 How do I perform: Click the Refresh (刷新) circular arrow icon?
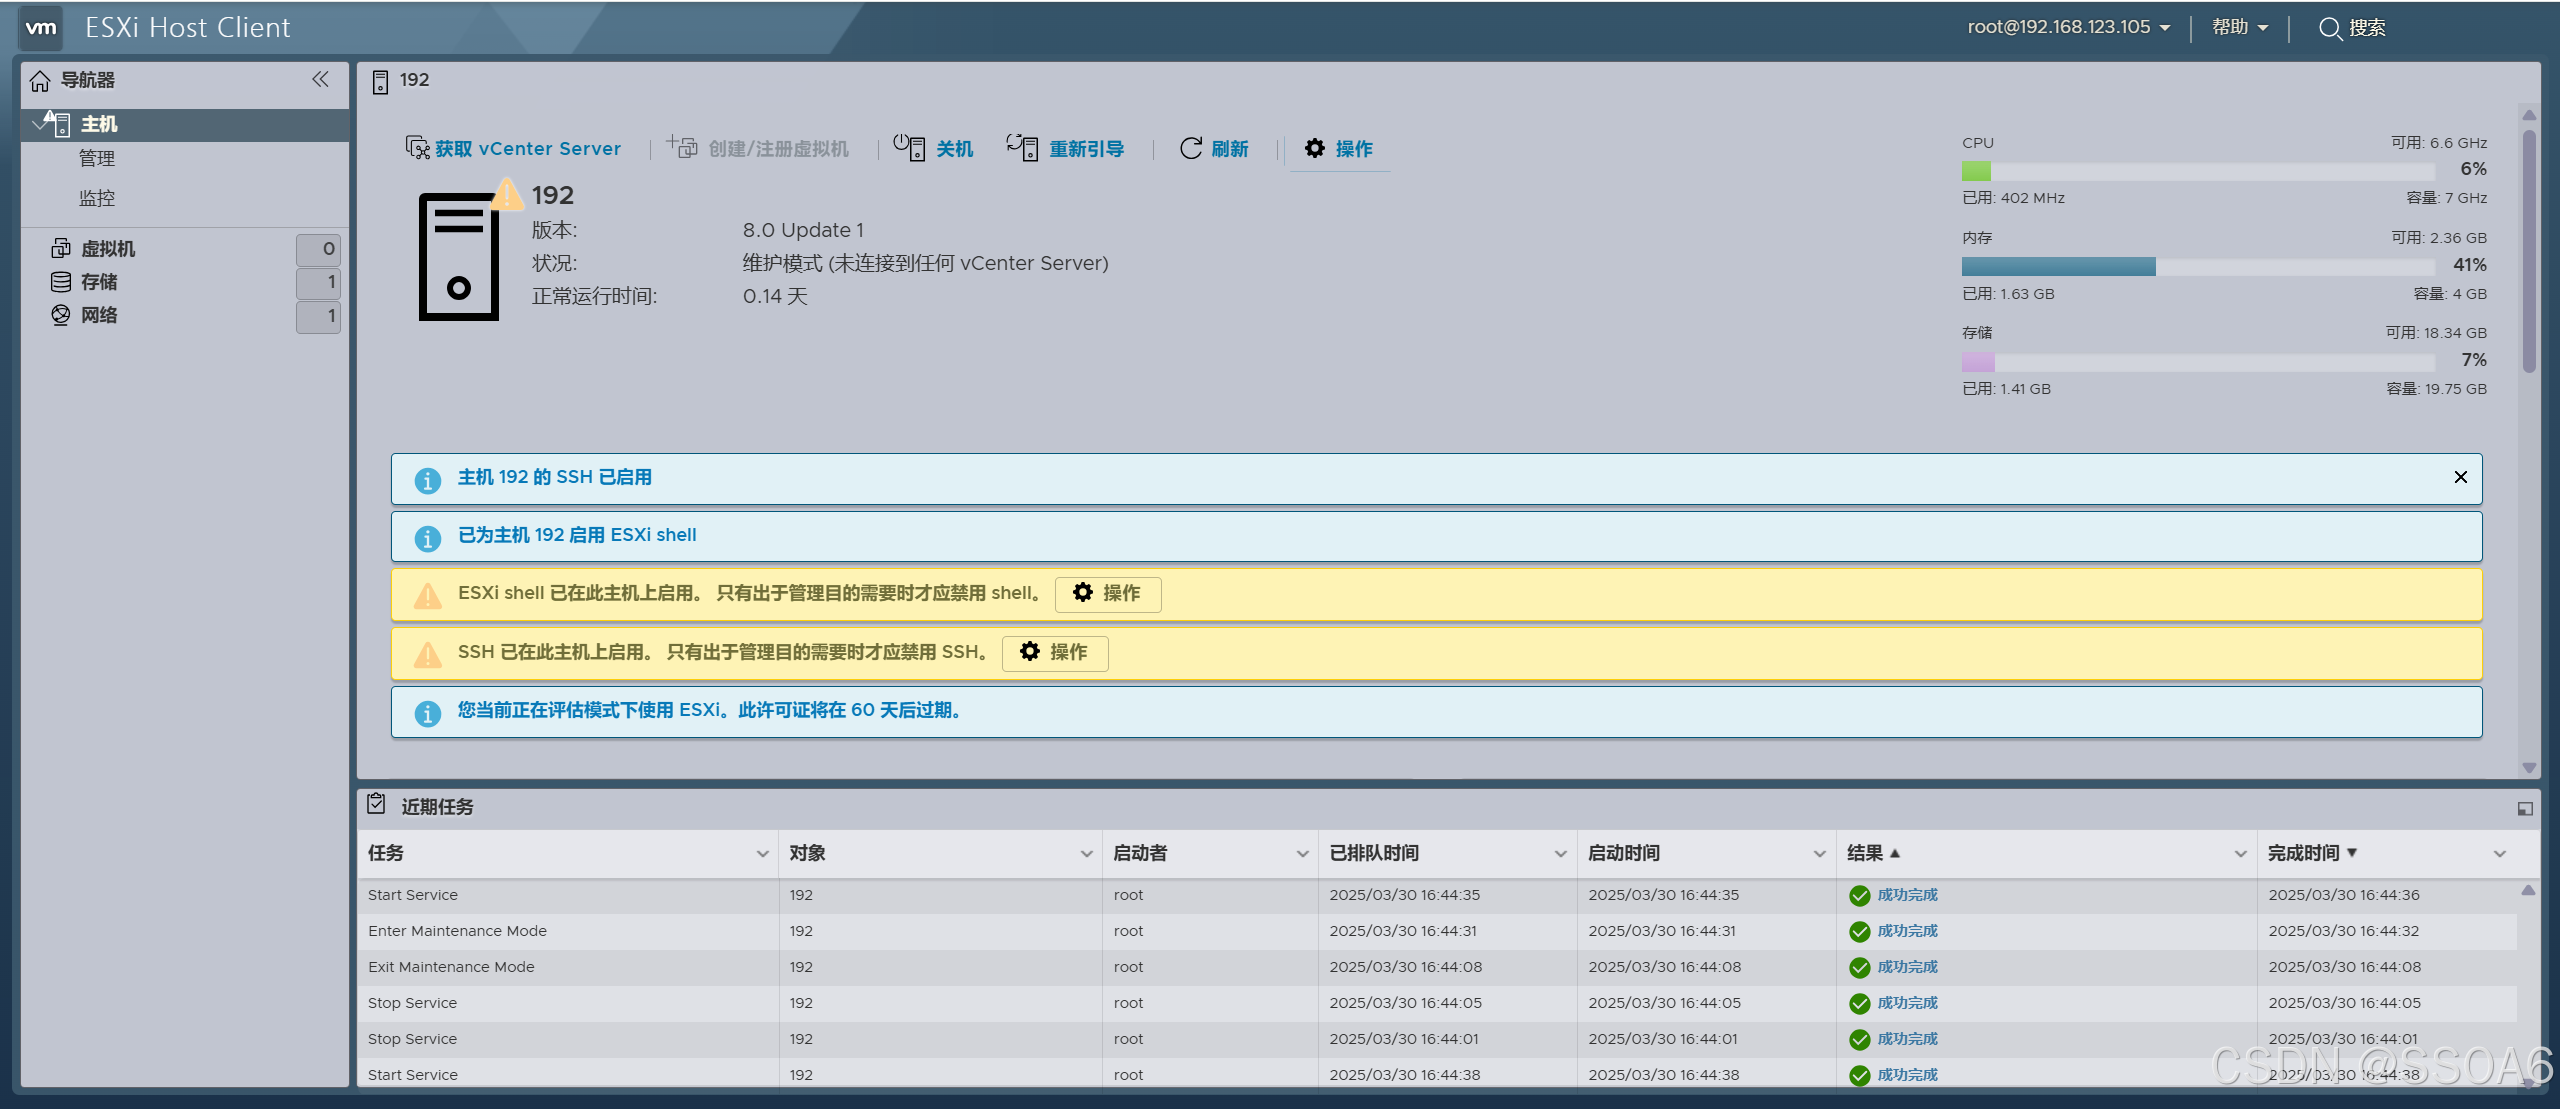tap(1190, 148)
